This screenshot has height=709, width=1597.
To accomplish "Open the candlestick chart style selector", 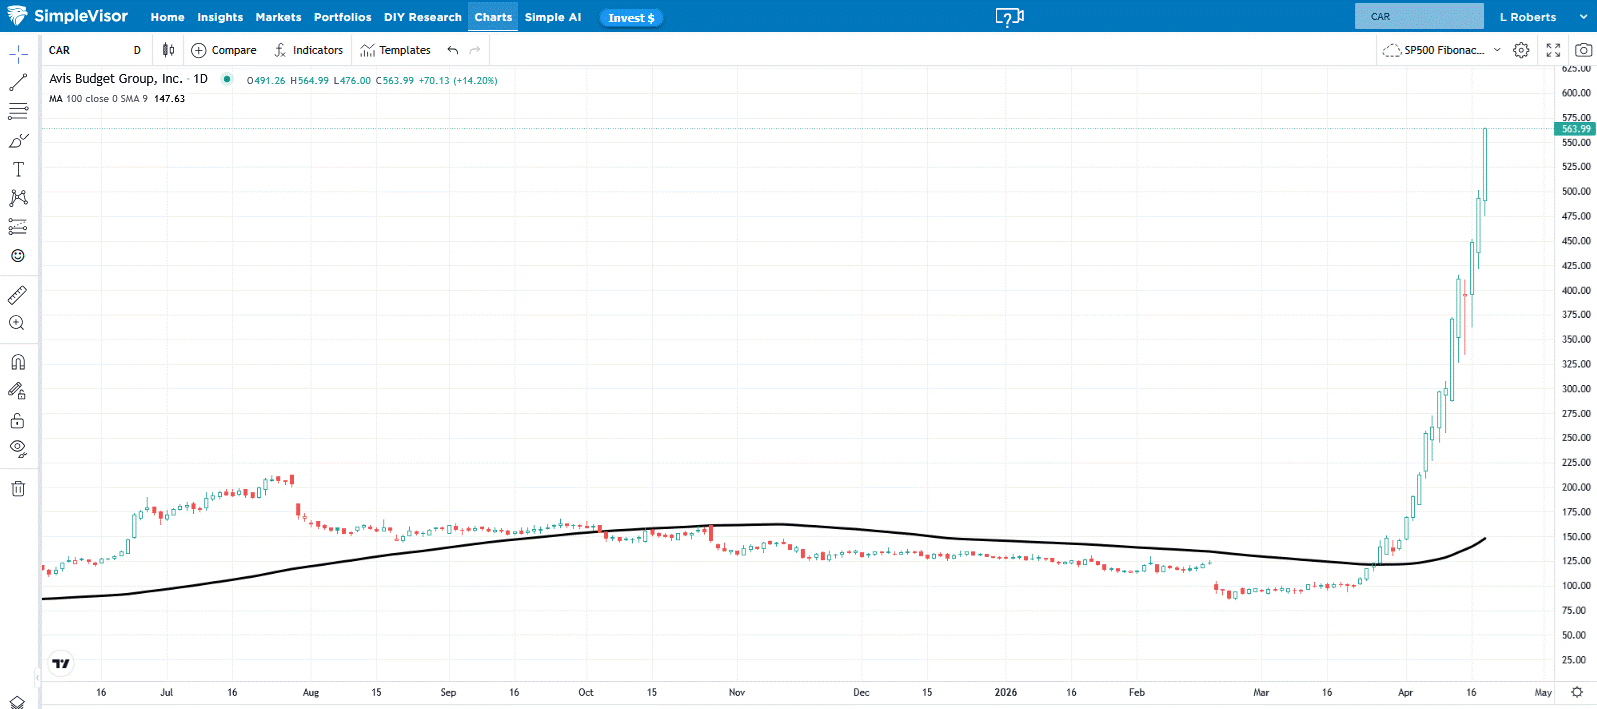I will (168, 50).
